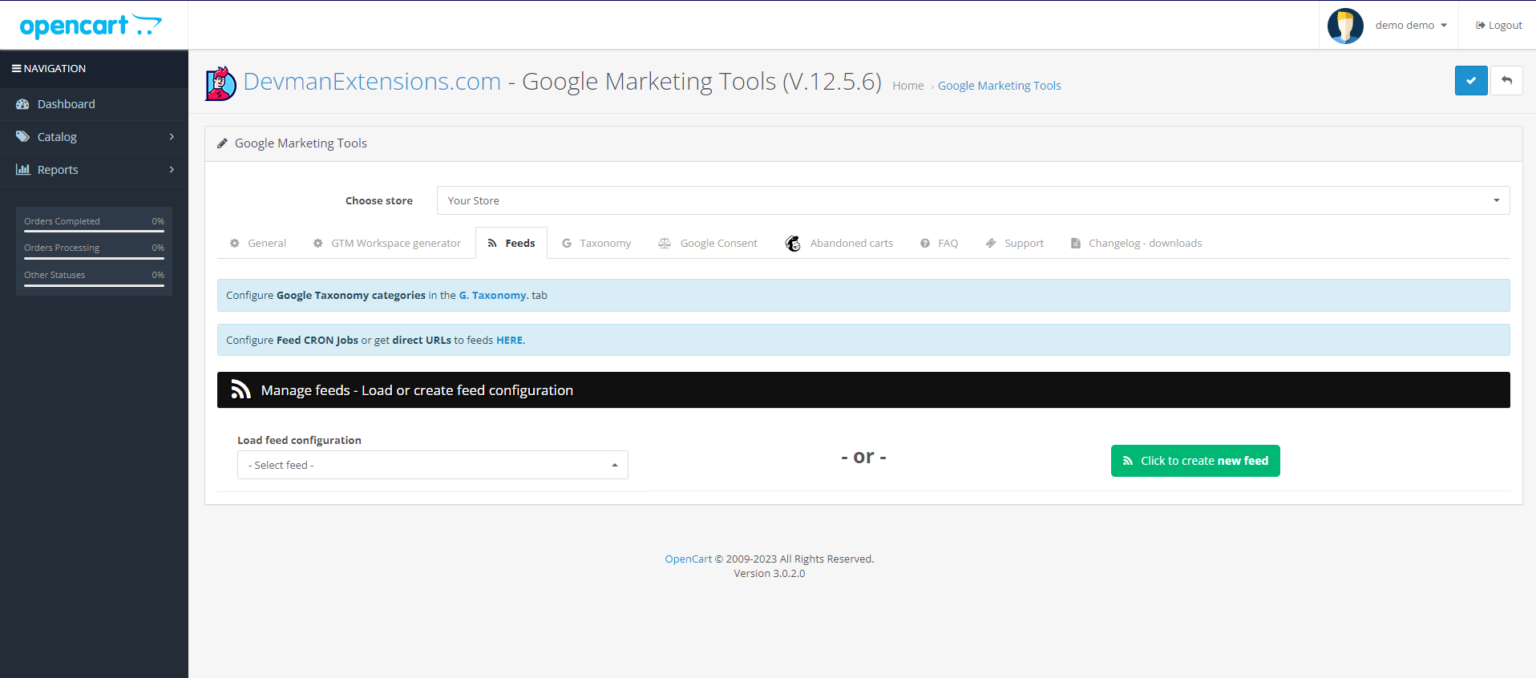Viewport: 1536px width, 678px height.
Task: Switch to the Taxonomy tab
Action: 604,242
